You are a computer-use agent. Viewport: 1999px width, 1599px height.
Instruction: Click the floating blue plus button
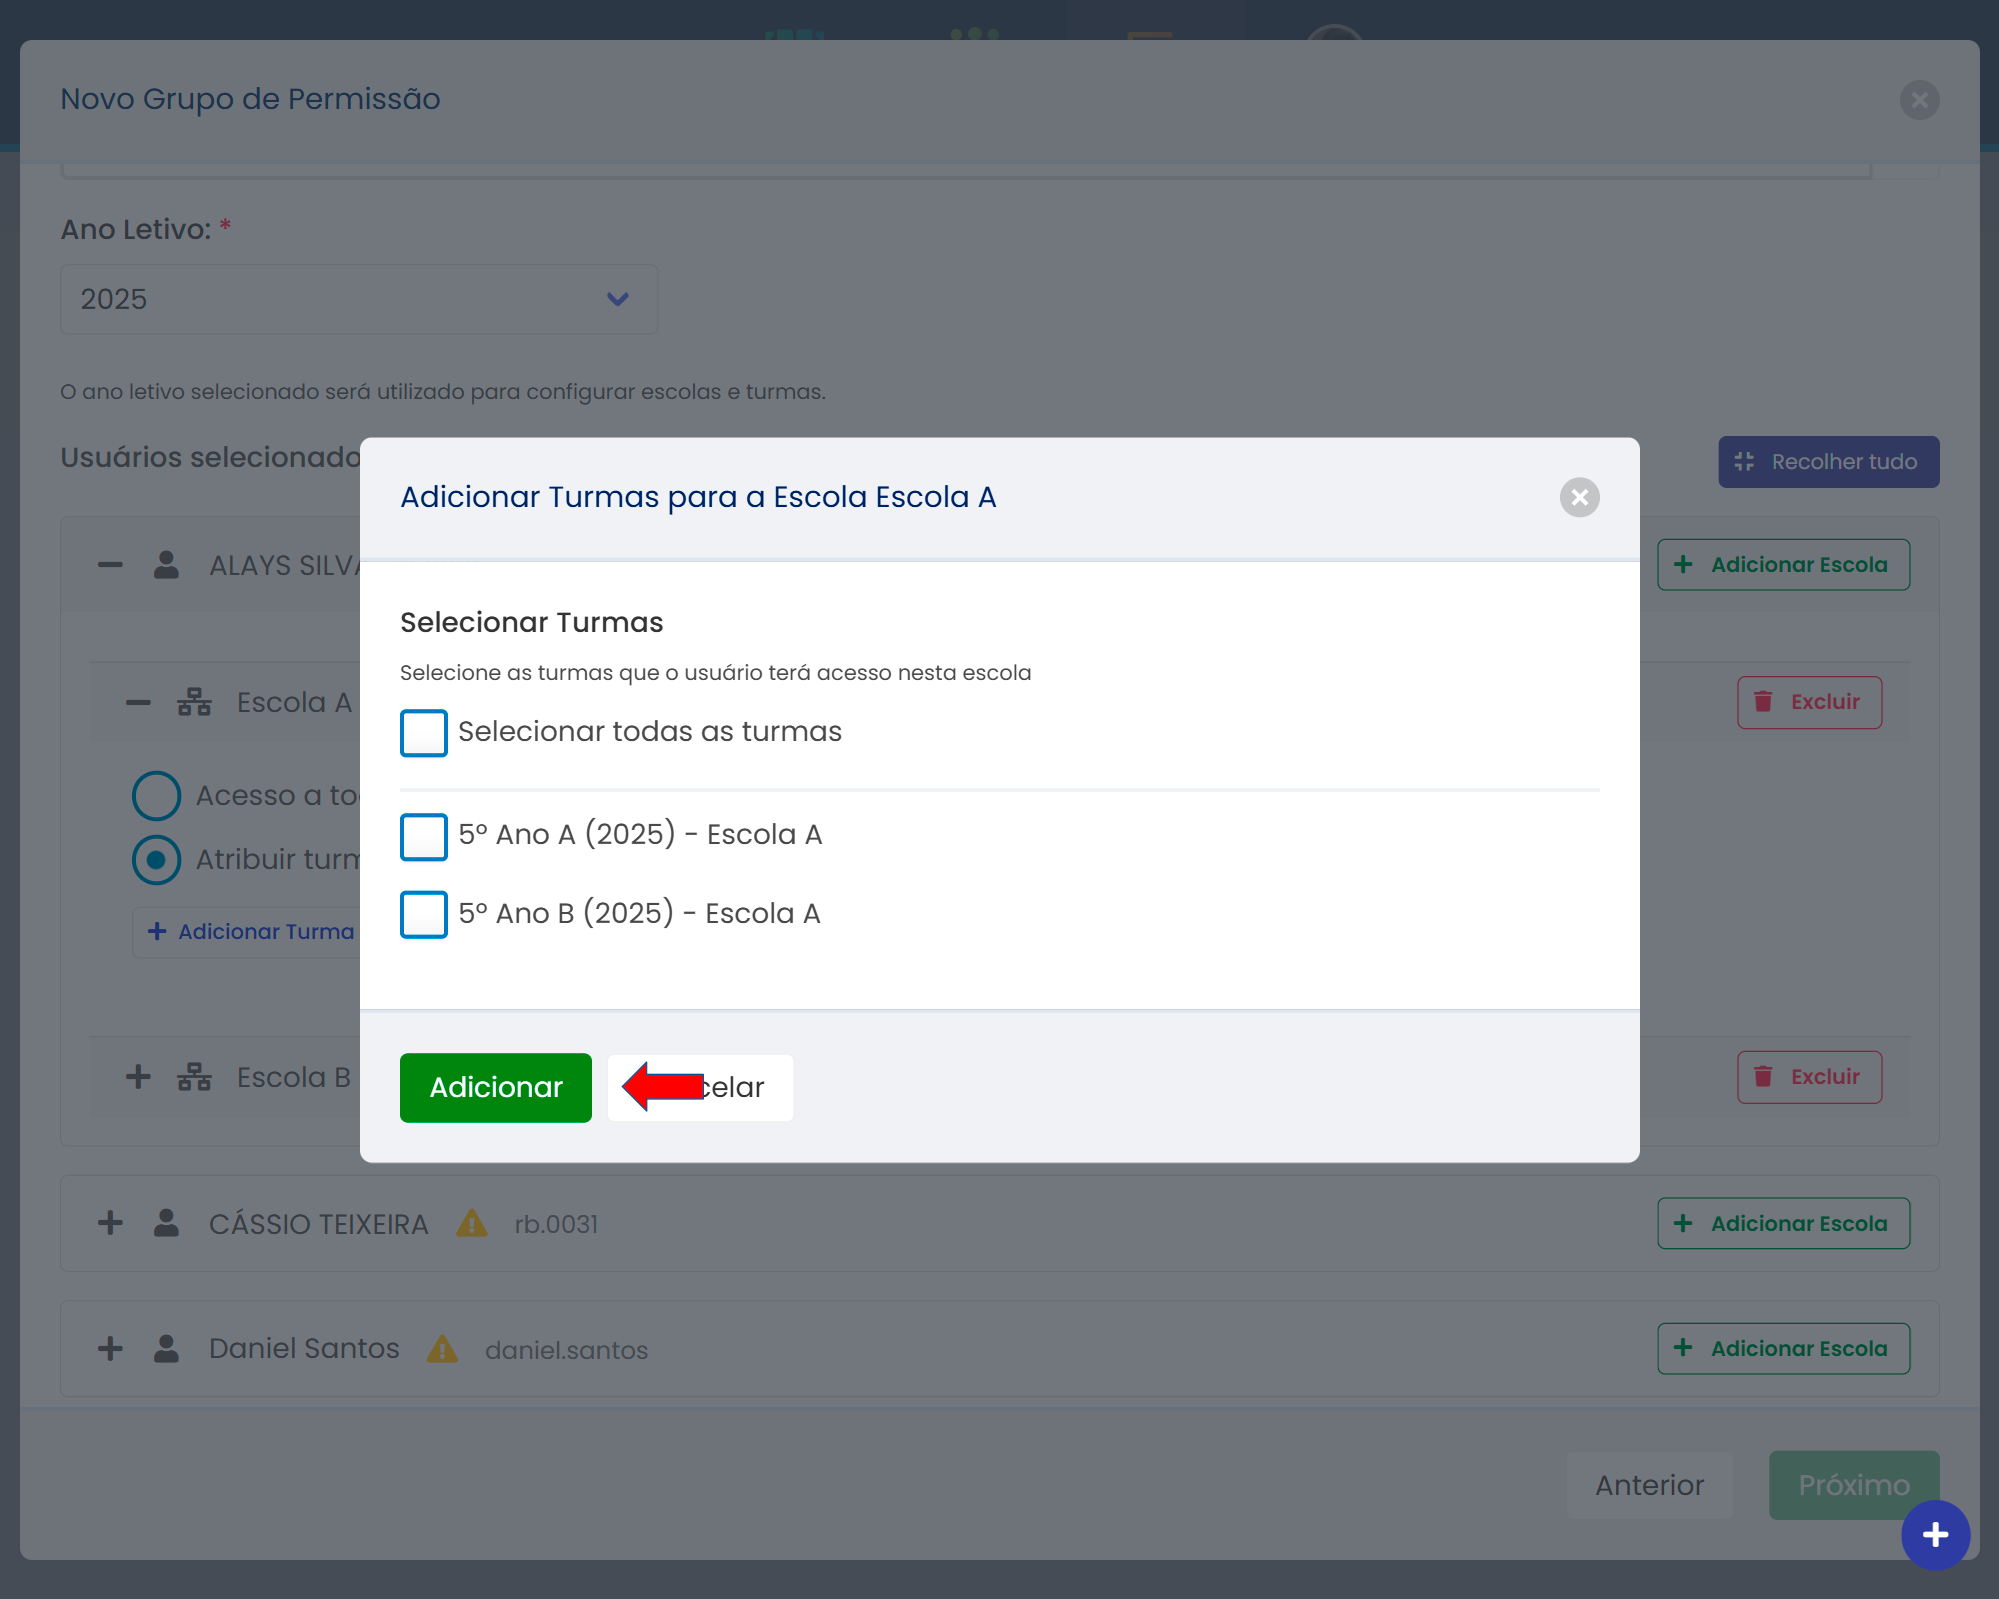click(x=1935, y=1534)
